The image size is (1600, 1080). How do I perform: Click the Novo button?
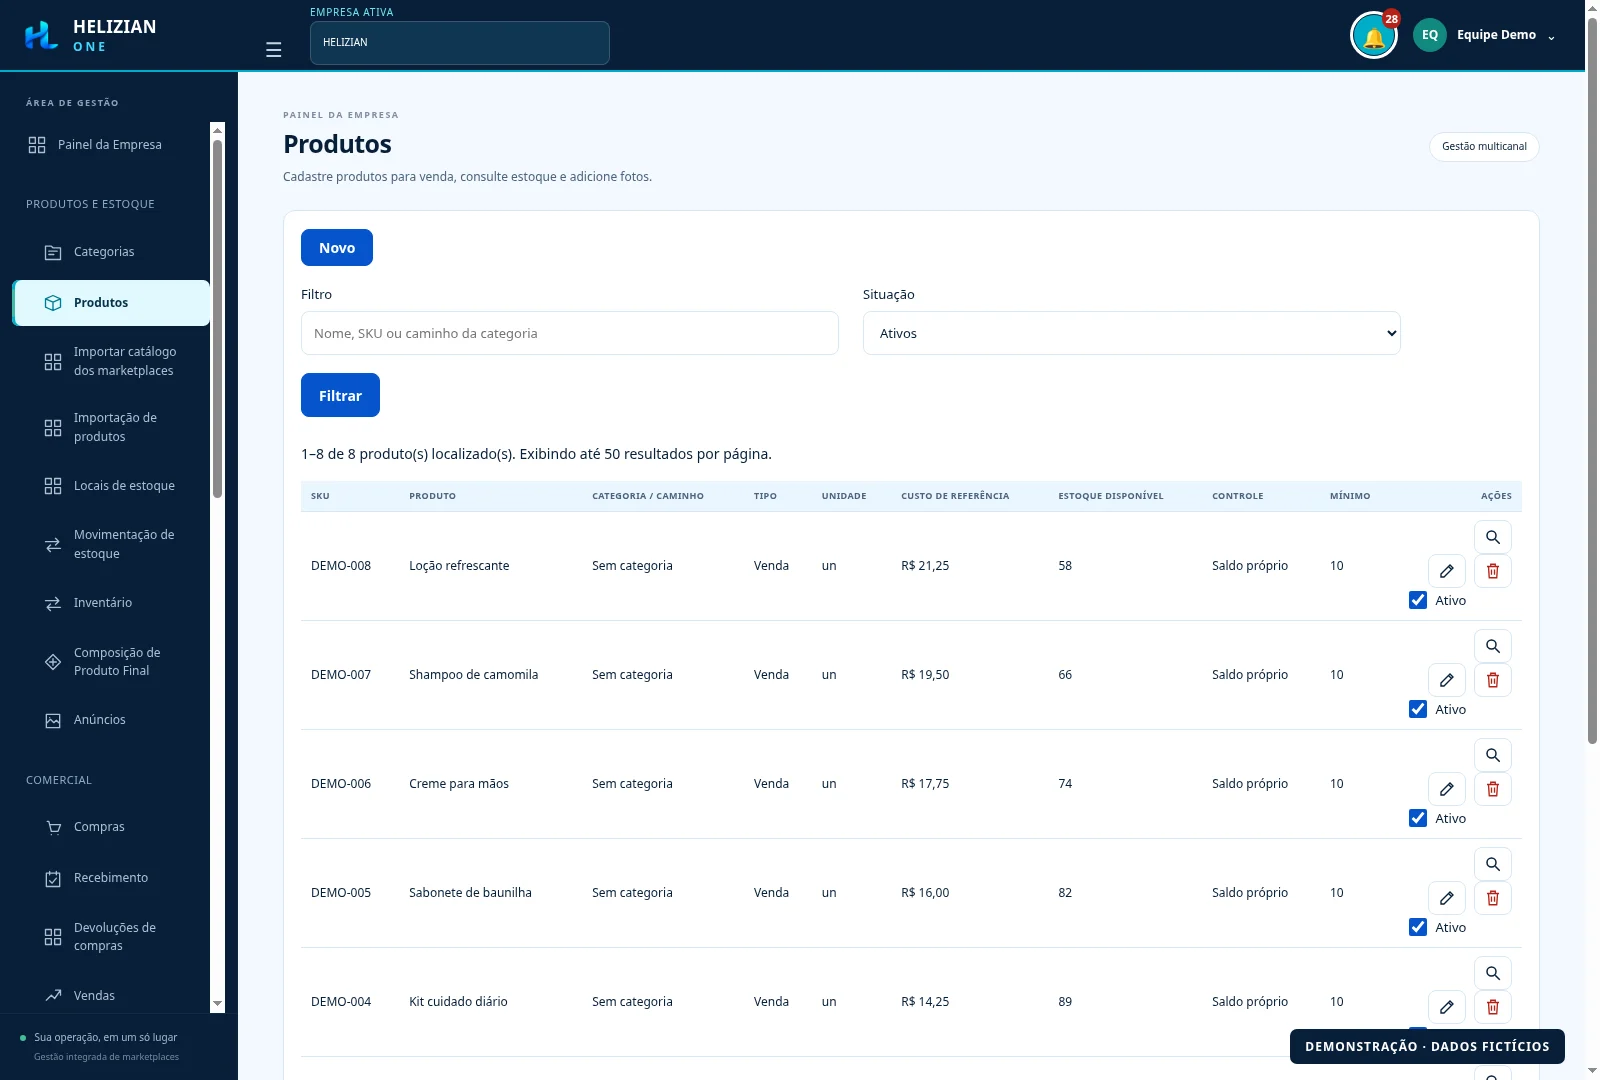pyautogui.click(x=337, y=248)
